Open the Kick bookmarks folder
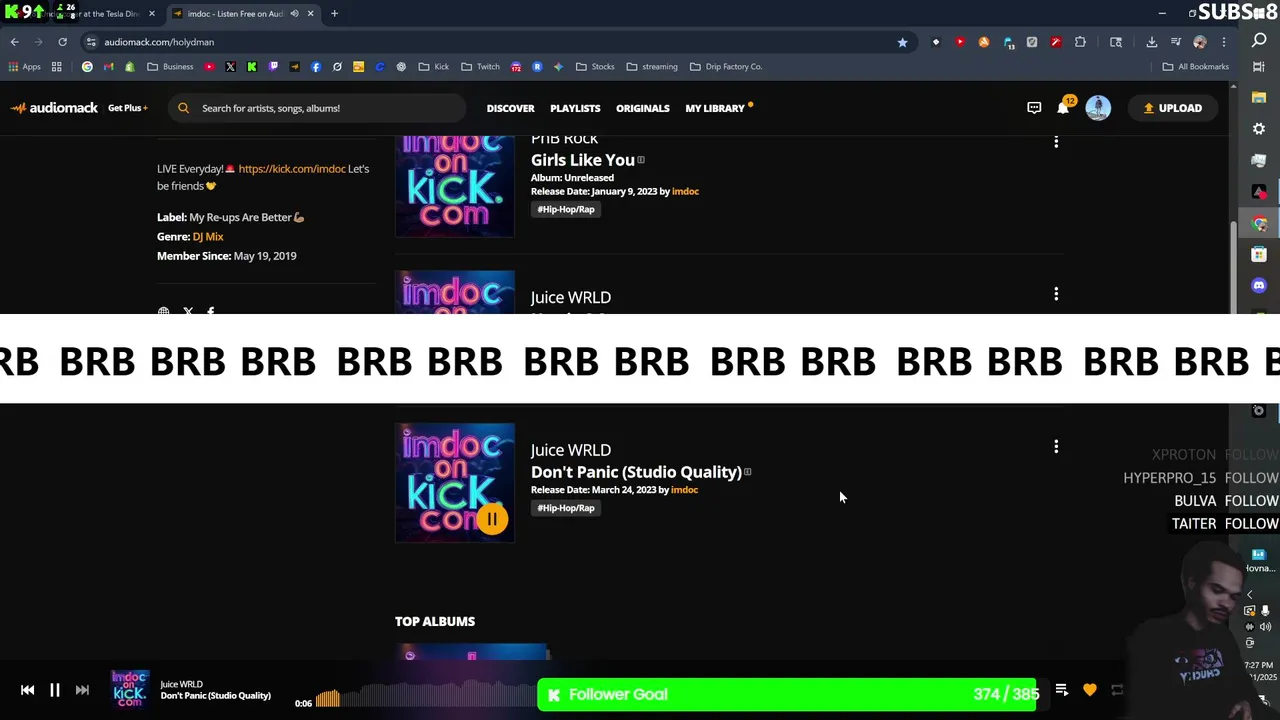This screenshot has height=720, width=1280. pyautogui.click(x=434, y=67)
